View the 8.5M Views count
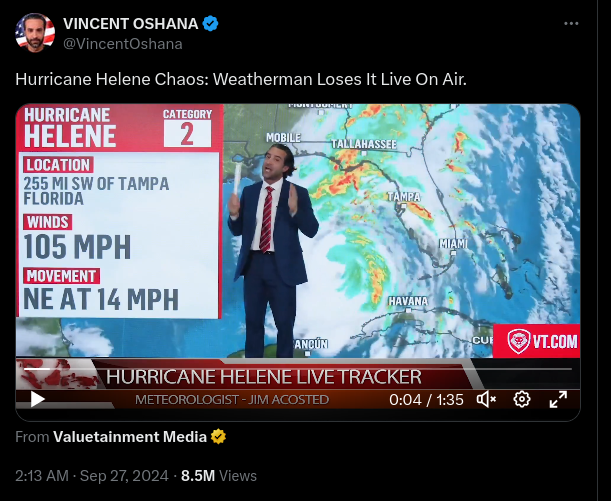 (x=219, y=476)
